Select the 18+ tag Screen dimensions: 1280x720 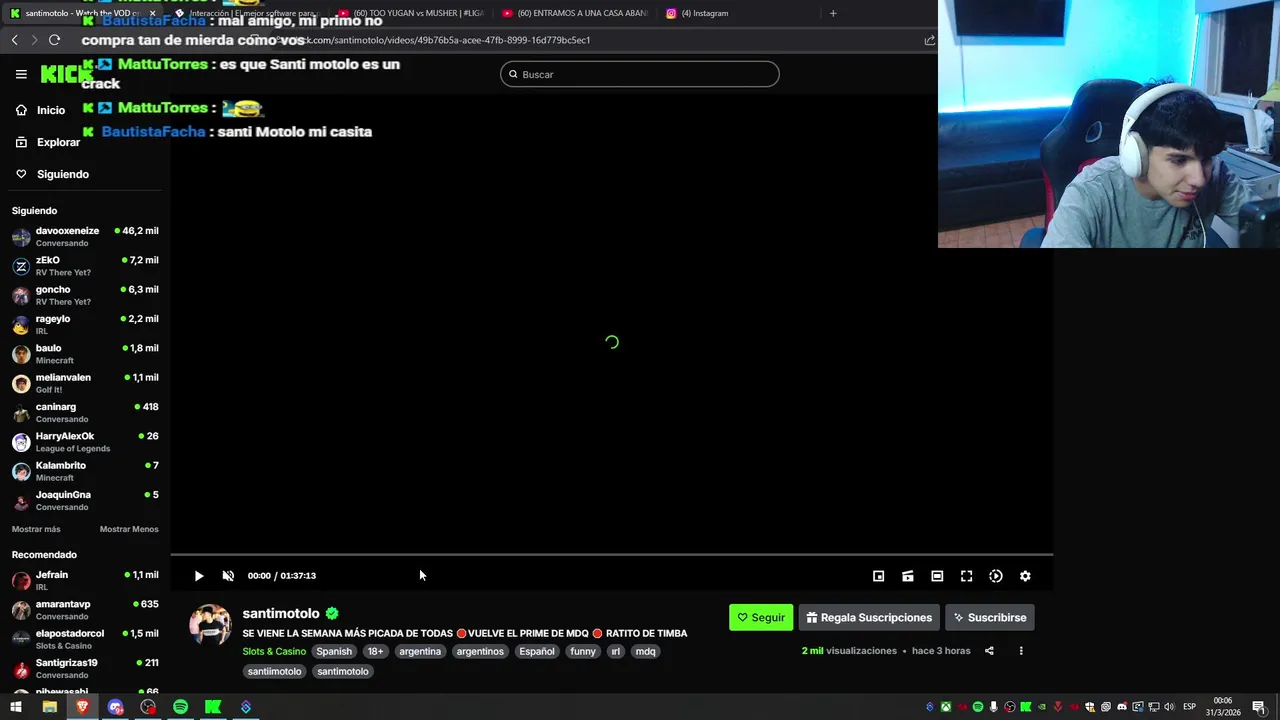click(375, 651)
